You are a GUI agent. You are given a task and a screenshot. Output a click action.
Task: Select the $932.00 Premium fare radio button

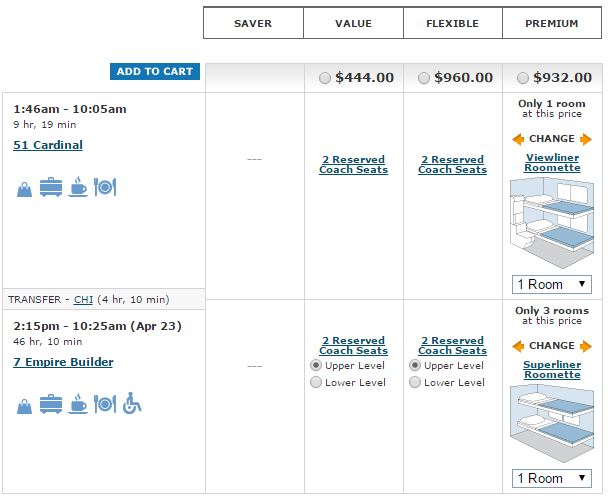coord(523,78)
